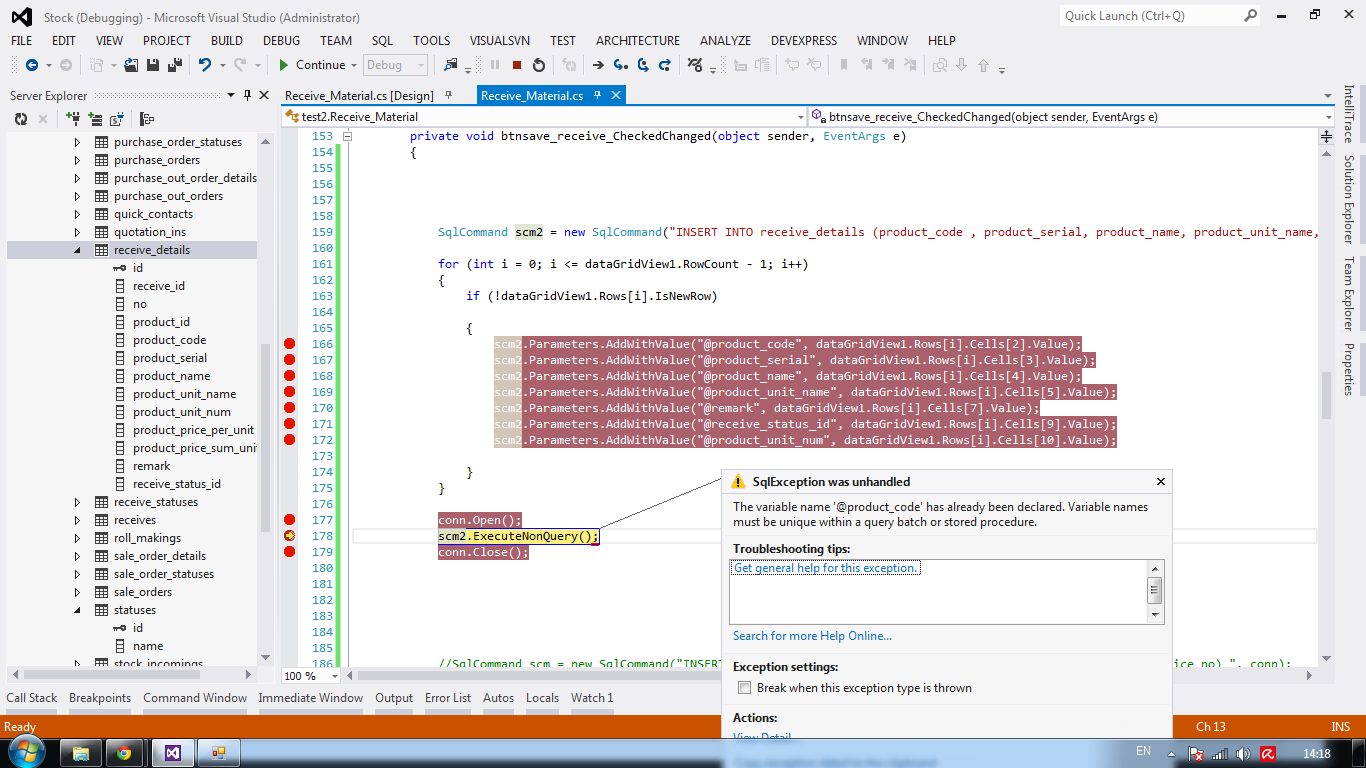This screenshot has height=768, width=1366.
Task: Click the Undo arrow icon
Action: (205, 65)
